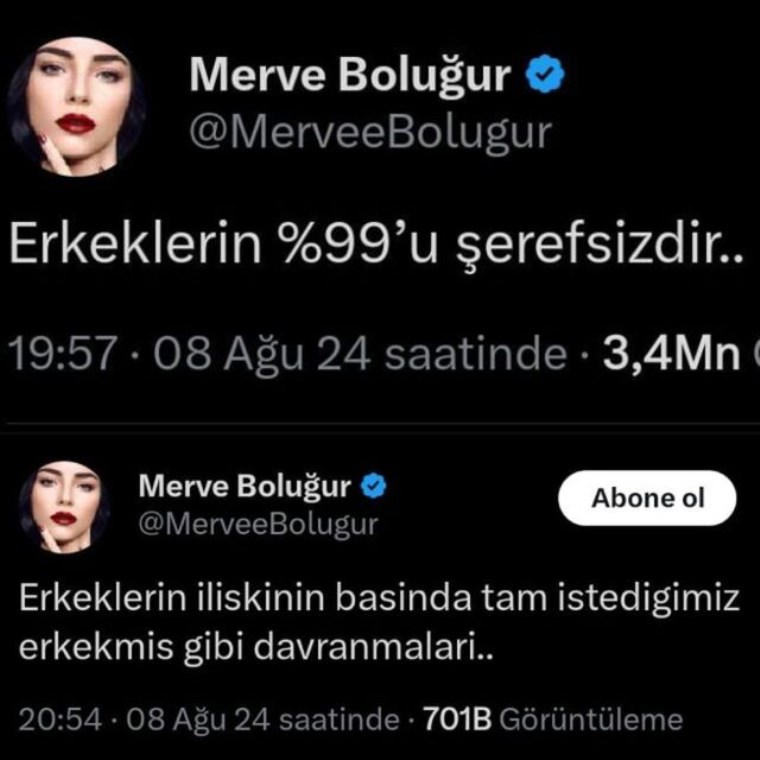Select the 19:57 time stamp
Screen dimensions: 760x760
pos(63,353)
